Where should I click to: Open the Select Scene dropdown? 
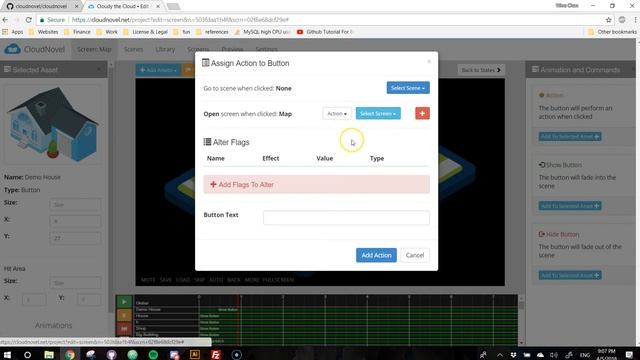click(x=408, y=88)
